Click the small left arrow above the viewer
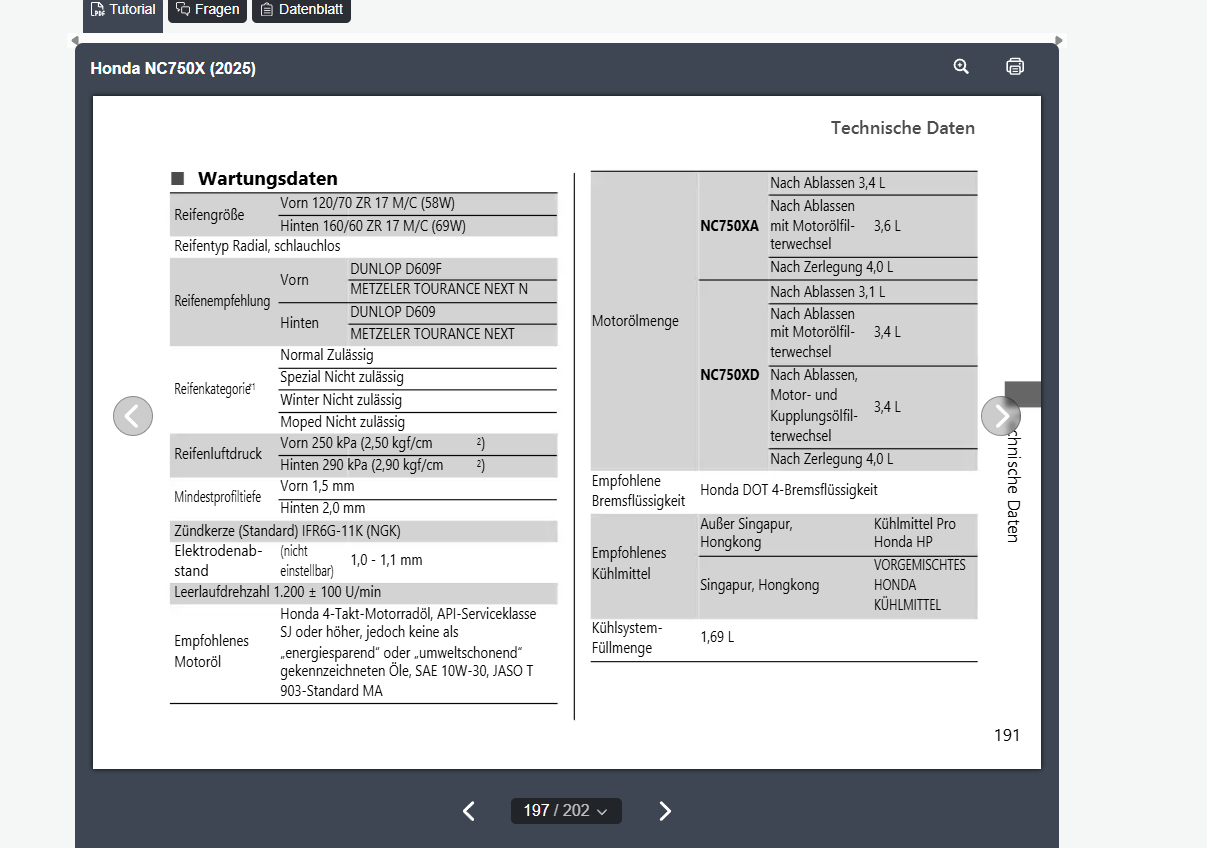The height and width of the screenshot is (848, 1207). [74, 41]
